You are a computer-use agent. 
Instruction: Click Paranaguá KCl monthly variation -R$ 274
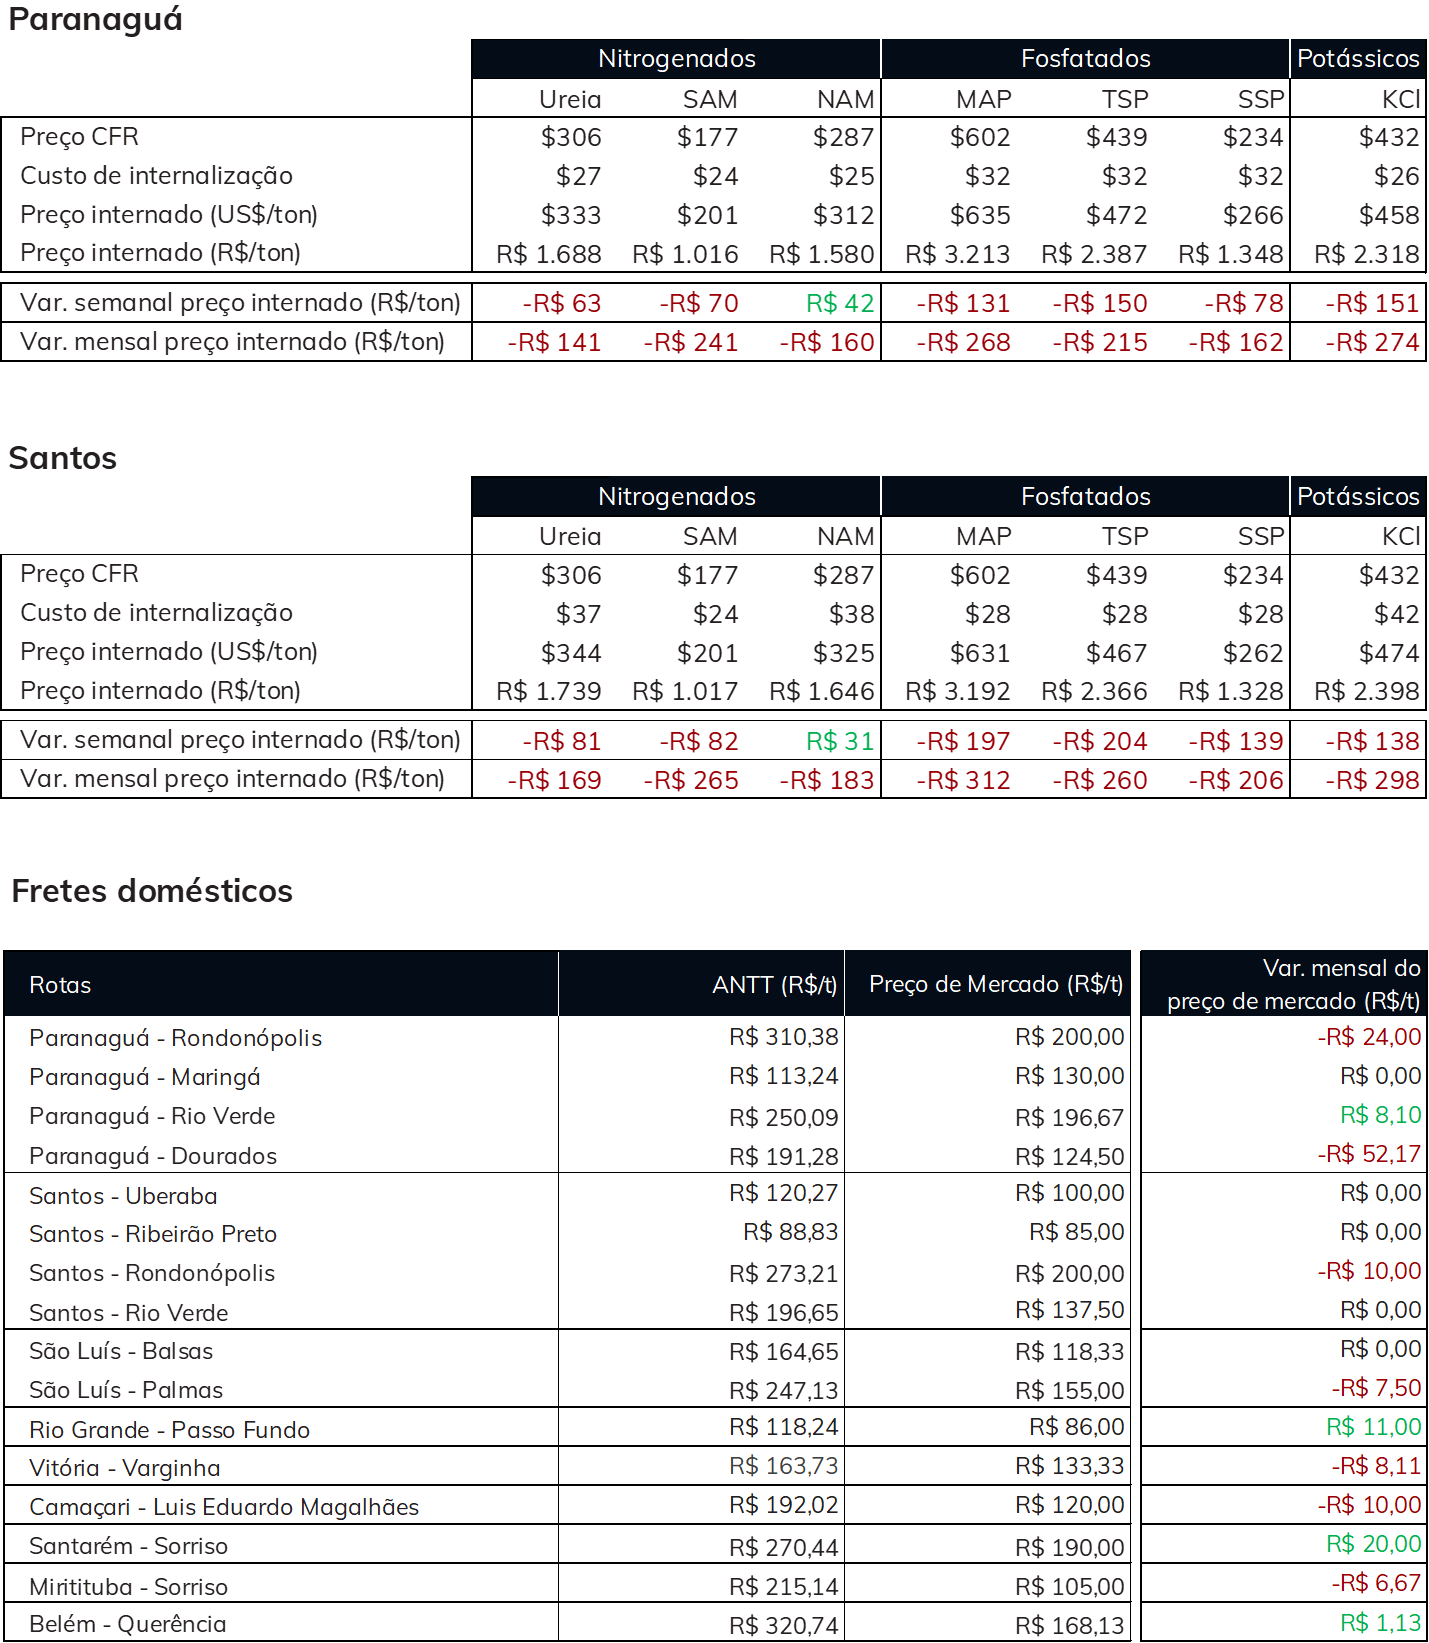click(x=1373, y=342)
